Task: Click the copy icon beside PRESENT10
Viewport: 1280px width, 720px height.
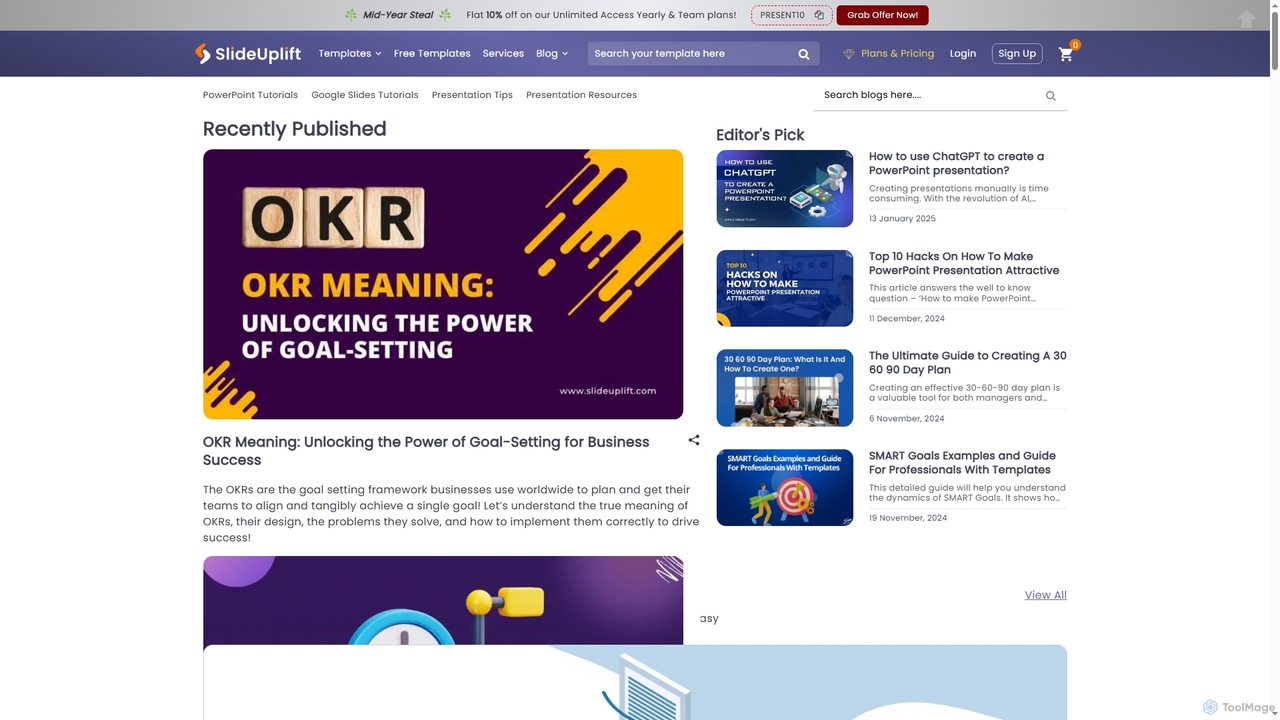Action: (819, 15)
